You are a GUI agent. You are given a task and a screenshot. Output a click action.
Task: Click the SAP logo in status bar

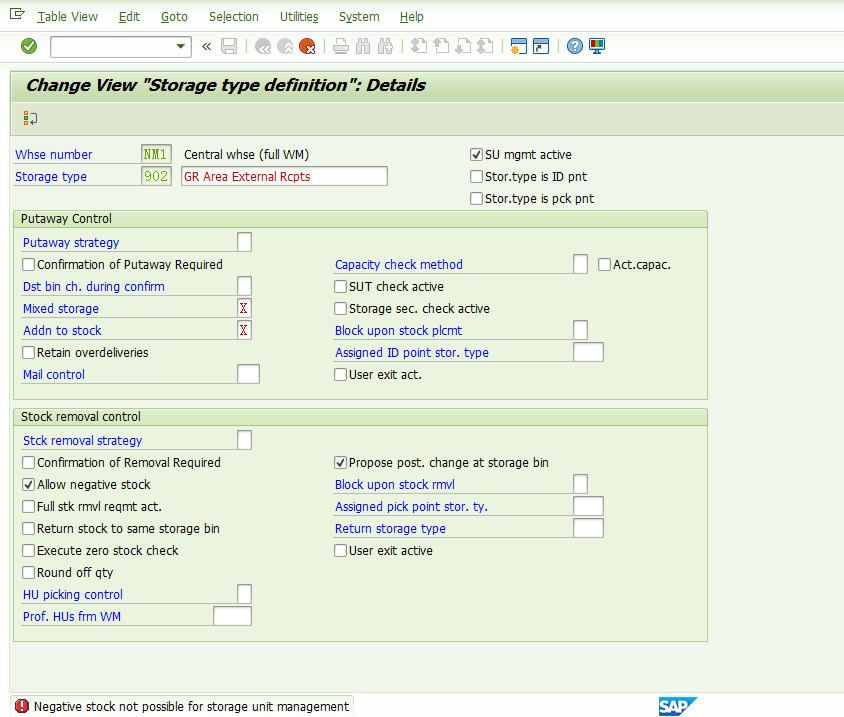677,706
